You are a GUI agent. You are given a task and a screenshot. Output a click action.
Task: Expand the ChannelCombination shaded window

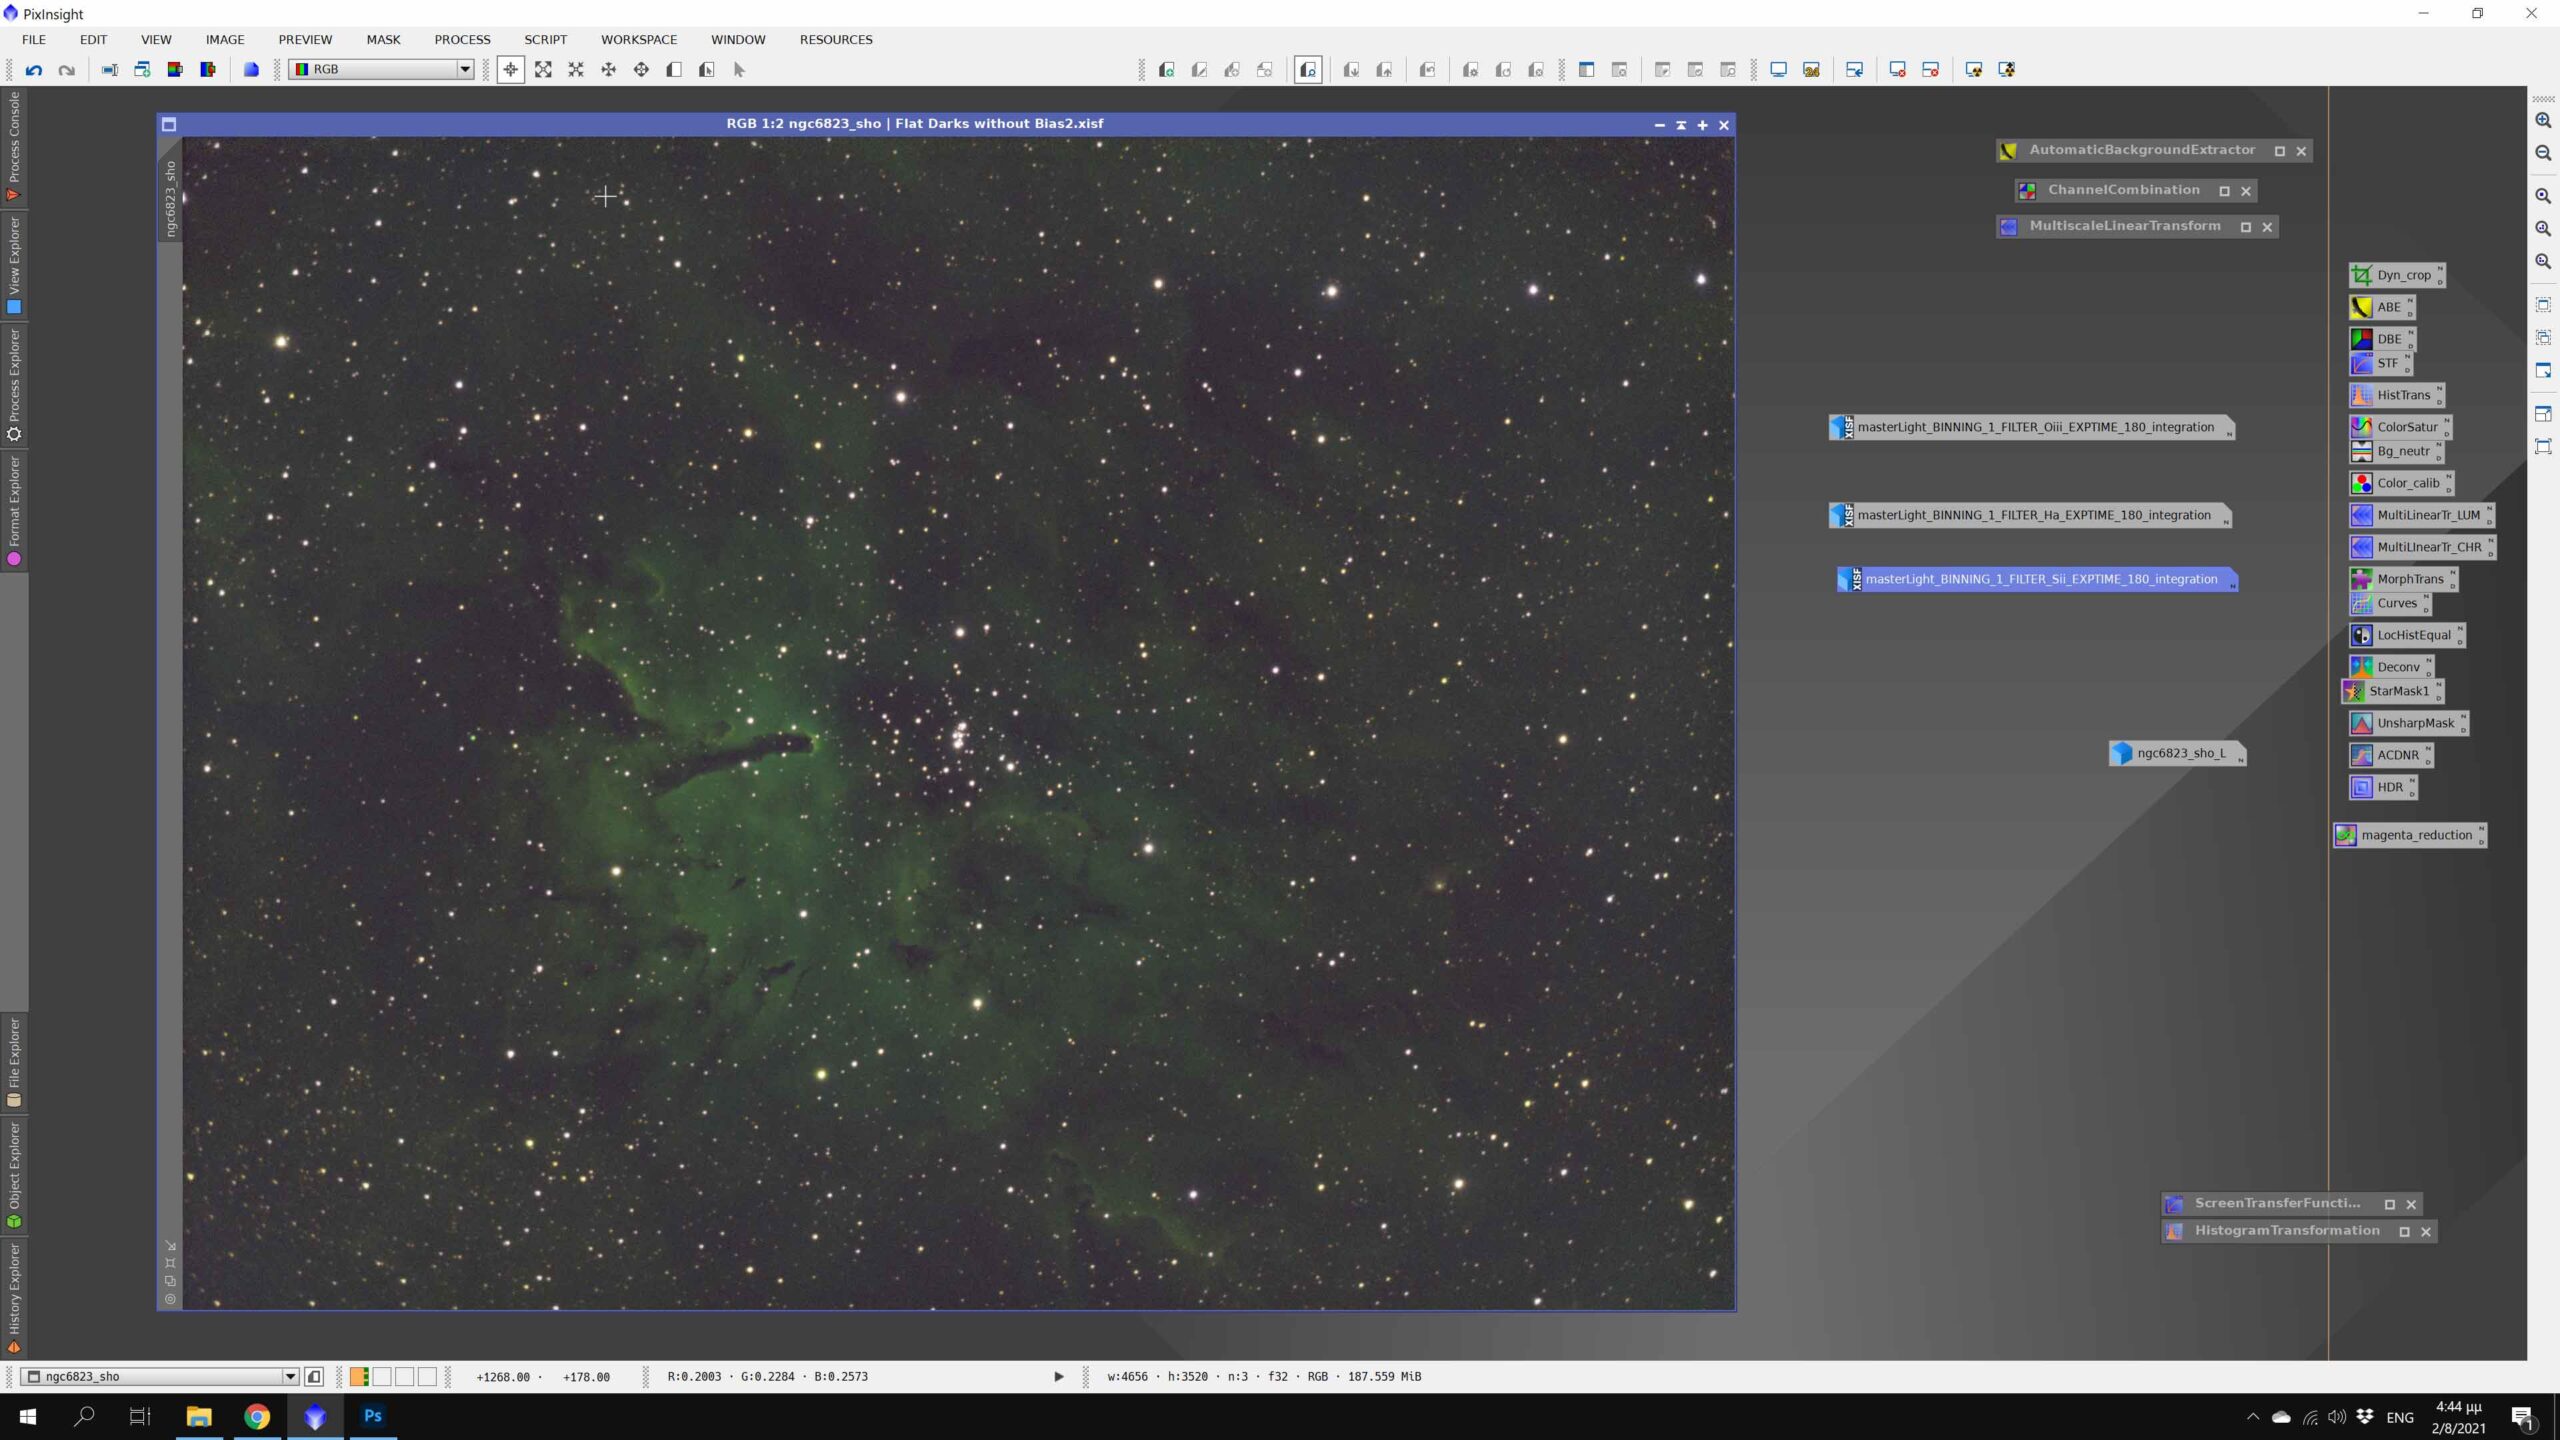click(2224, 191)
